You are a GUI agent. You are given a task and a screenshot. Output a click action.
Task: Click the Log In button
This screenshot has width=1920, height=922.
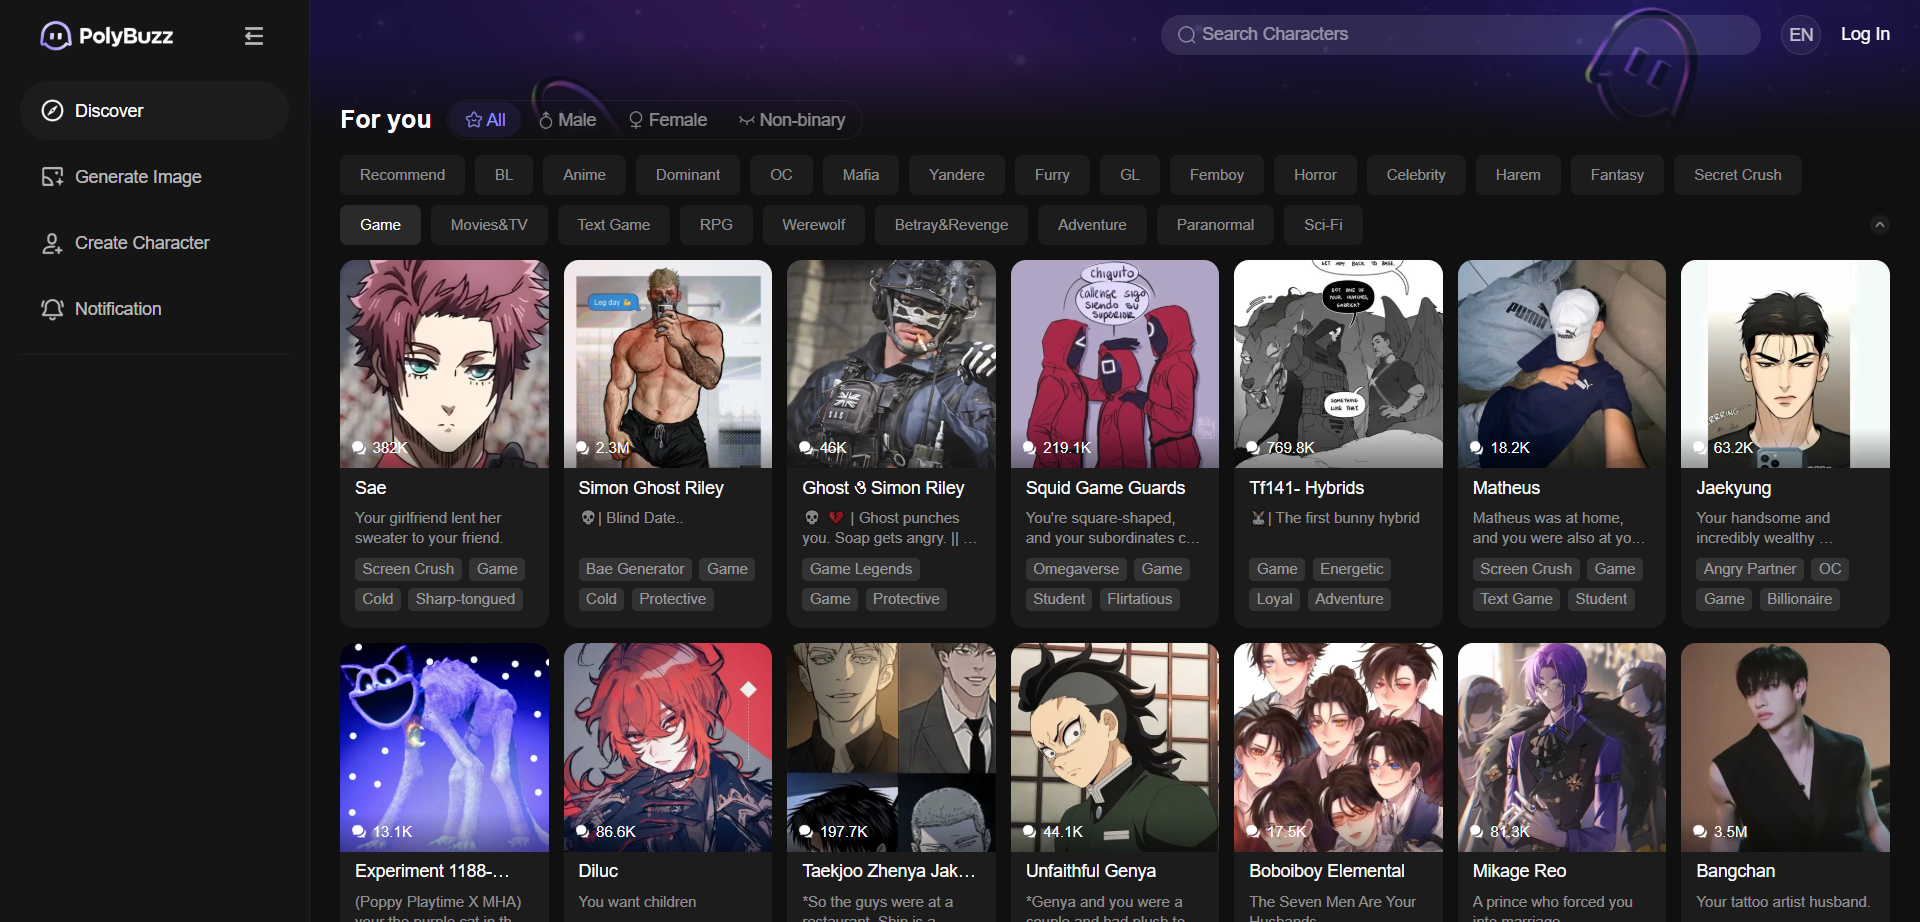[x=1865, y=34]
